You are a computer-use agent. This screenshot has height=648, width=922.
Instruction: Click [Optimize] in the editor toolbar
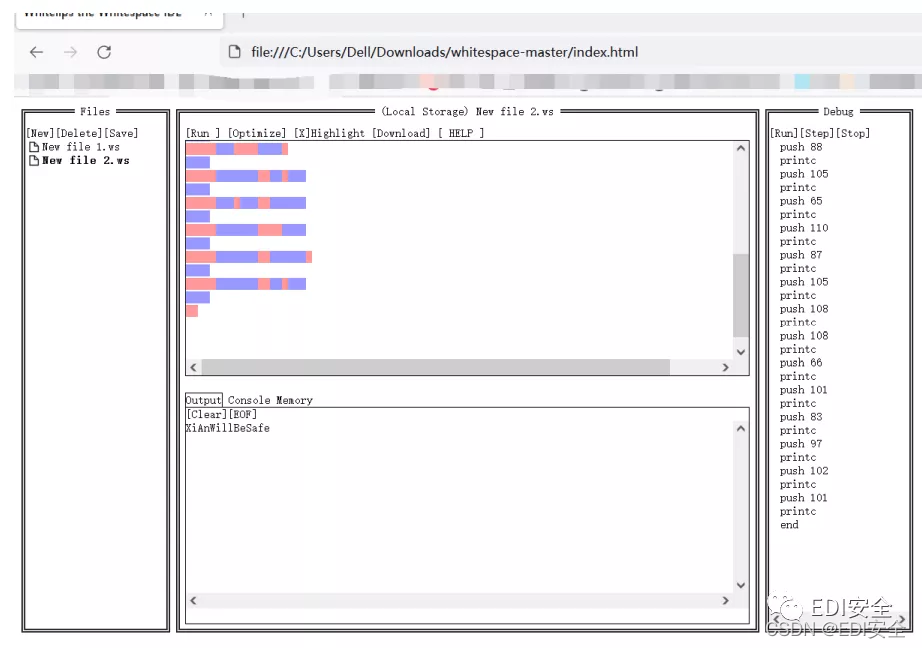257,133
